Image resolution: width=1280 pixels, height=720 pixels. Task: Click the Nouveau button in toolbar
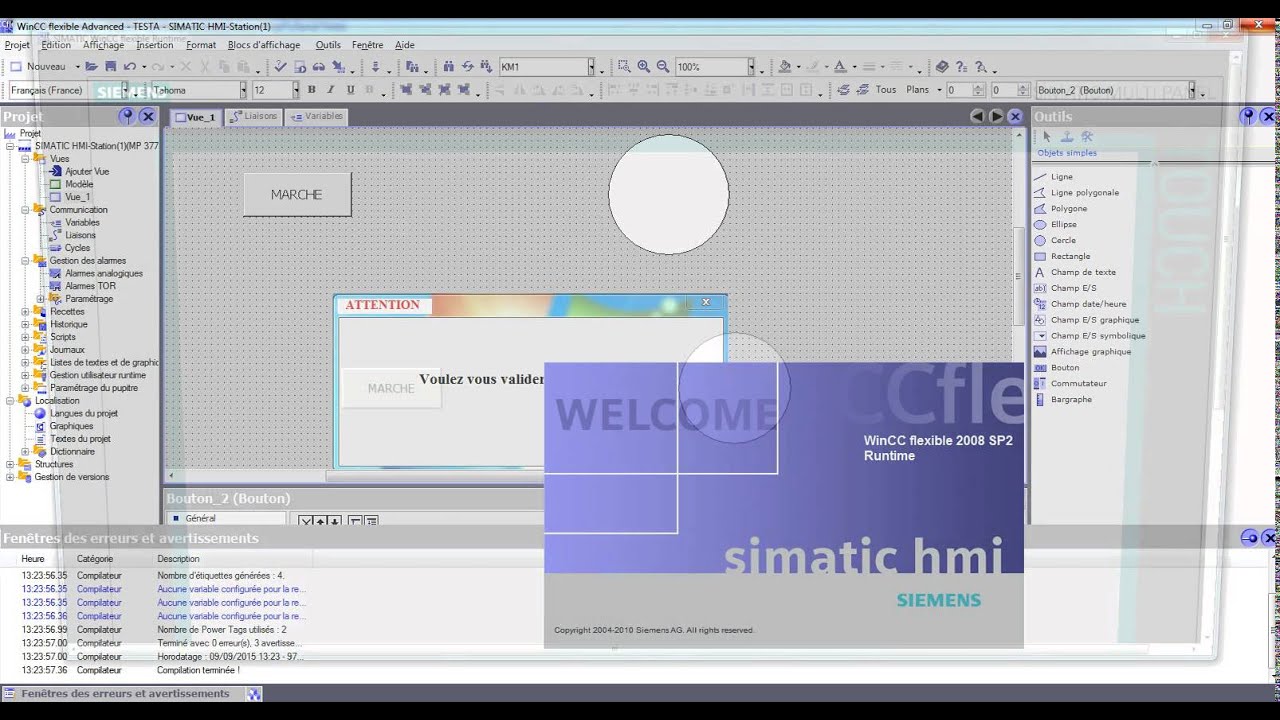tap(37, 66)
